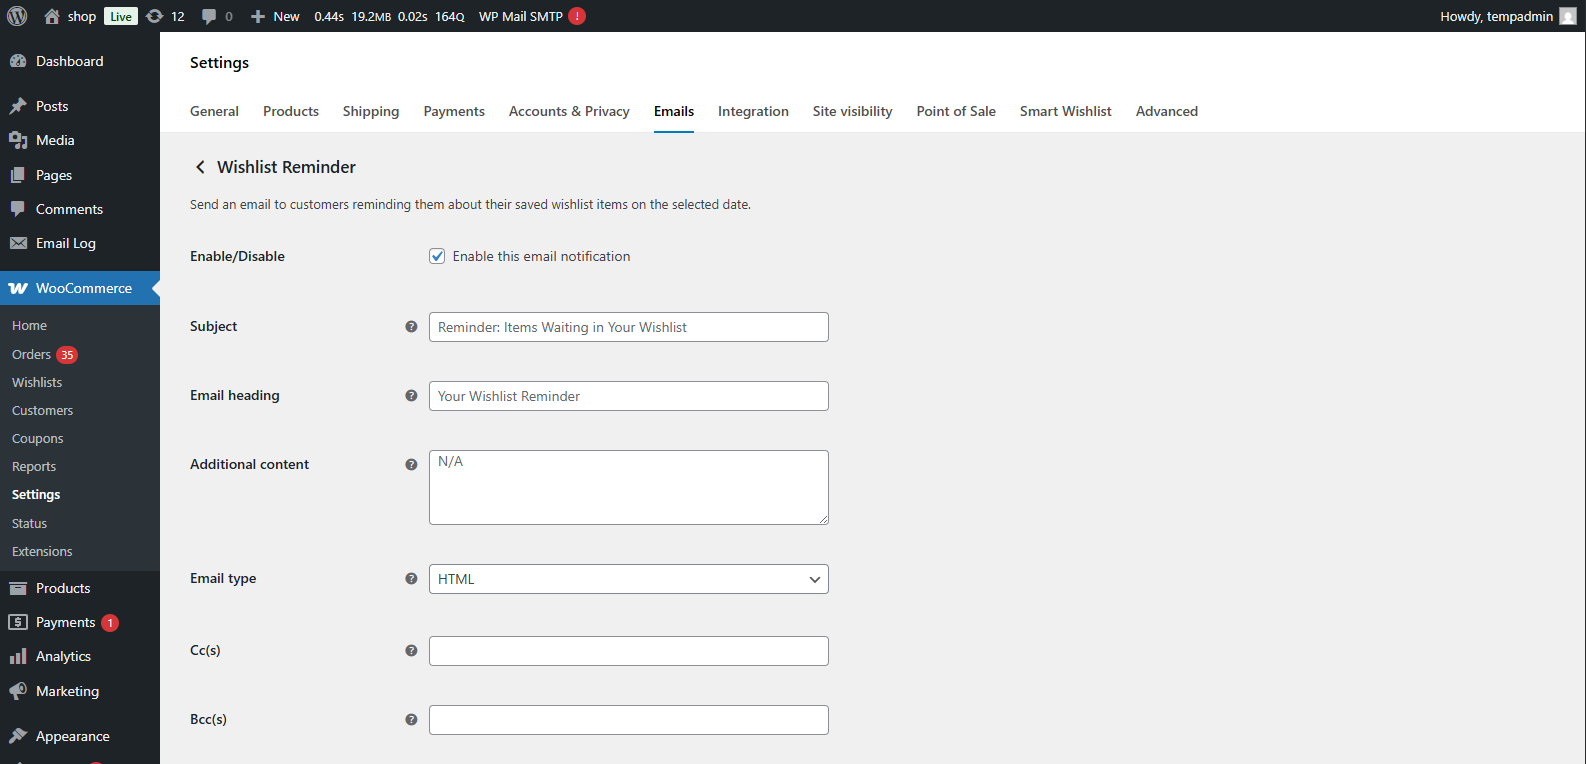
Task: Click the Bcc(s) help tooltip icon
Action: point(411,720)
